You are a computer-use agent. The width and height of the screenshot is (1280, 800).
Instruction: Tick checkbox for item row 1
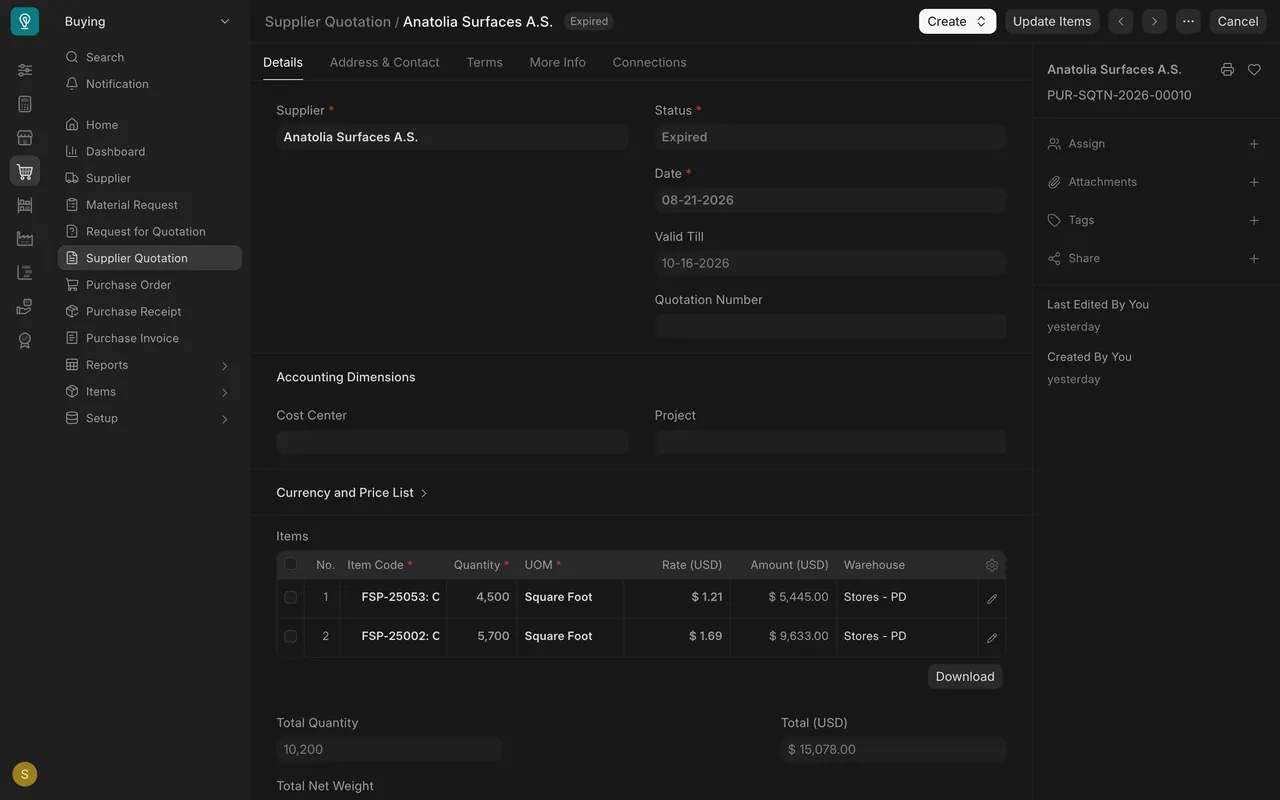click(291, 597)
